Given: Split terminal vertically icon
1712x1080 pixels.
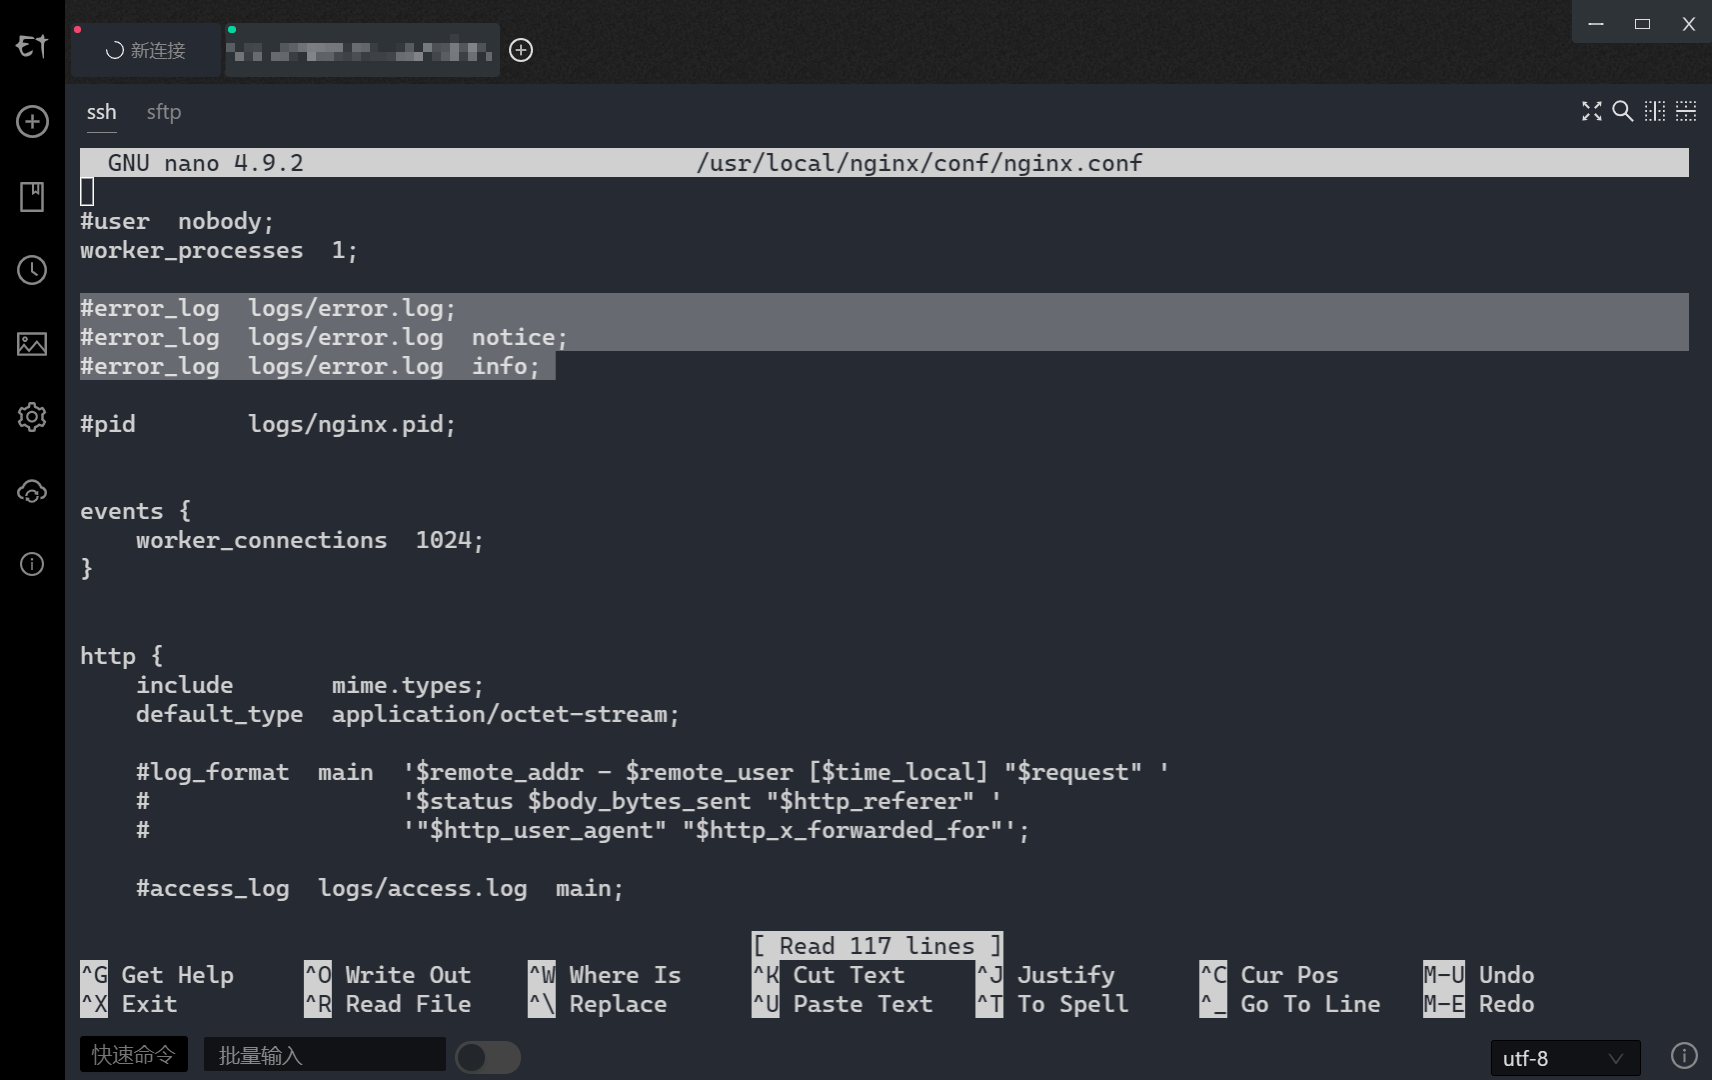Looking at the screenshot, I should pyautogui.click(x=1655, y=111).
